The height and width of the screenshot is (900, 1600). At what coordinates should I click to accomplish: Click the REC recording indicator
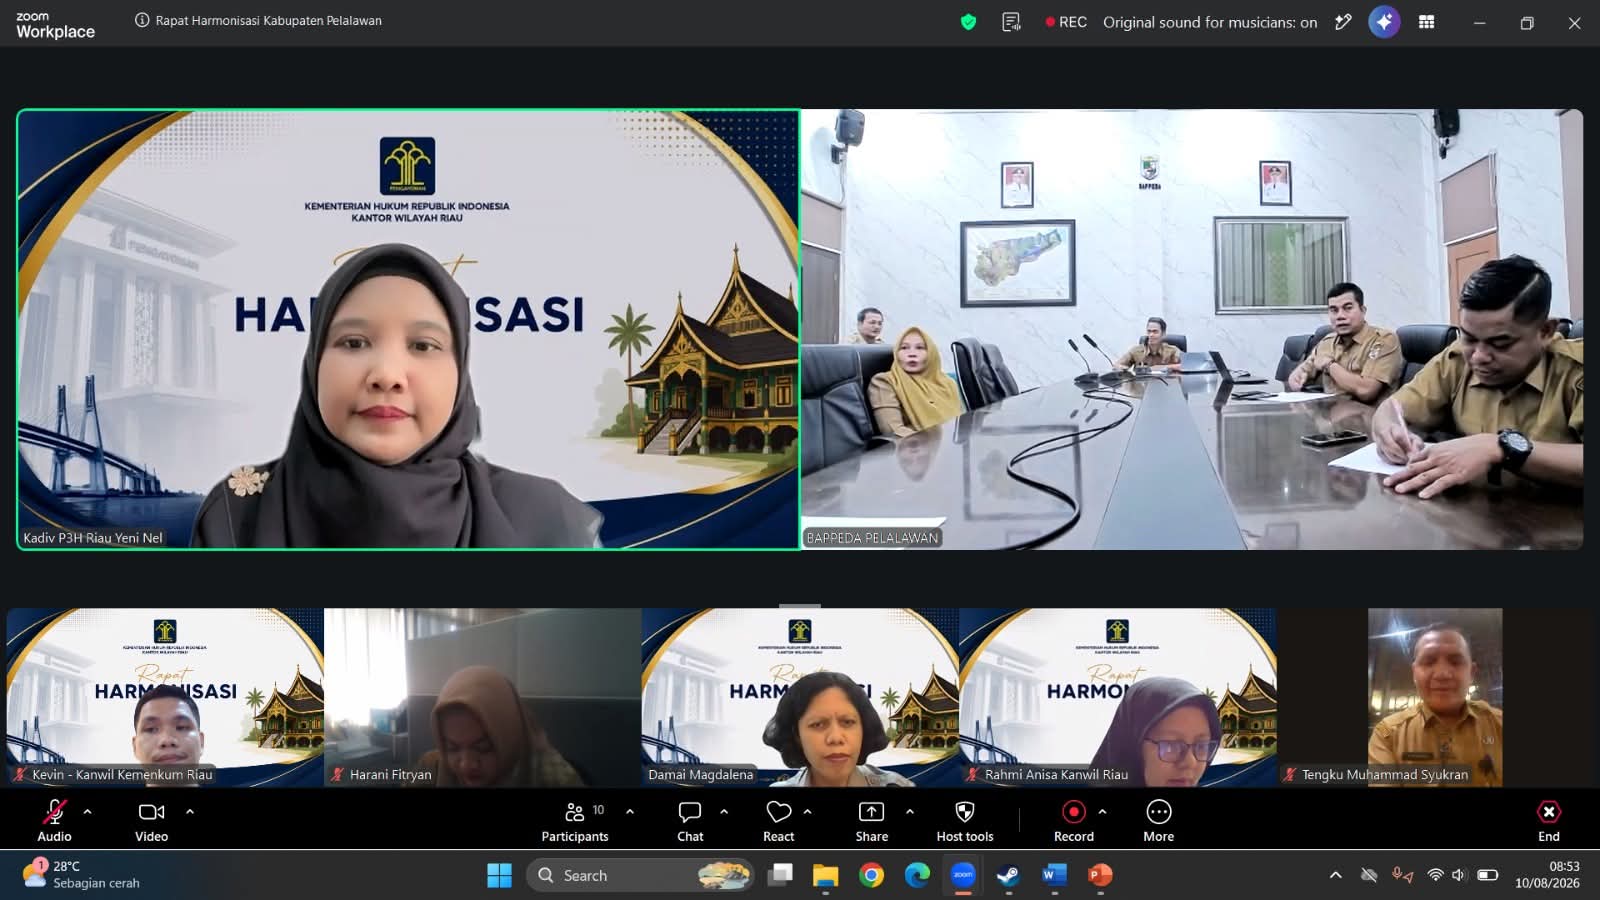(x=1066, y=22)
